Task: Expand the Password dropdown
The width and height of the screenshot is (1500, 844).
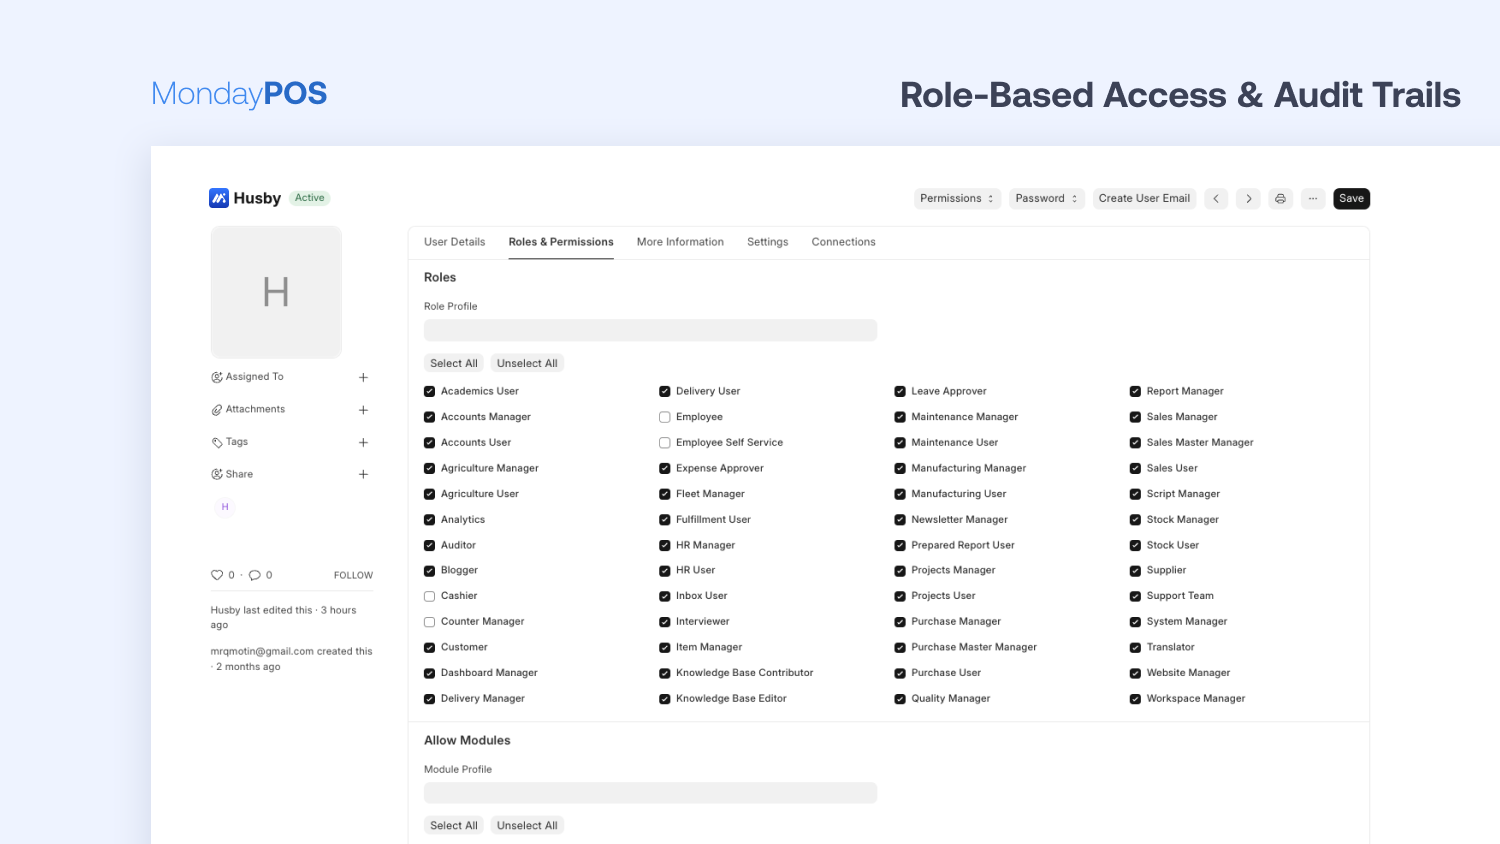Action: tap(1046, 199)
